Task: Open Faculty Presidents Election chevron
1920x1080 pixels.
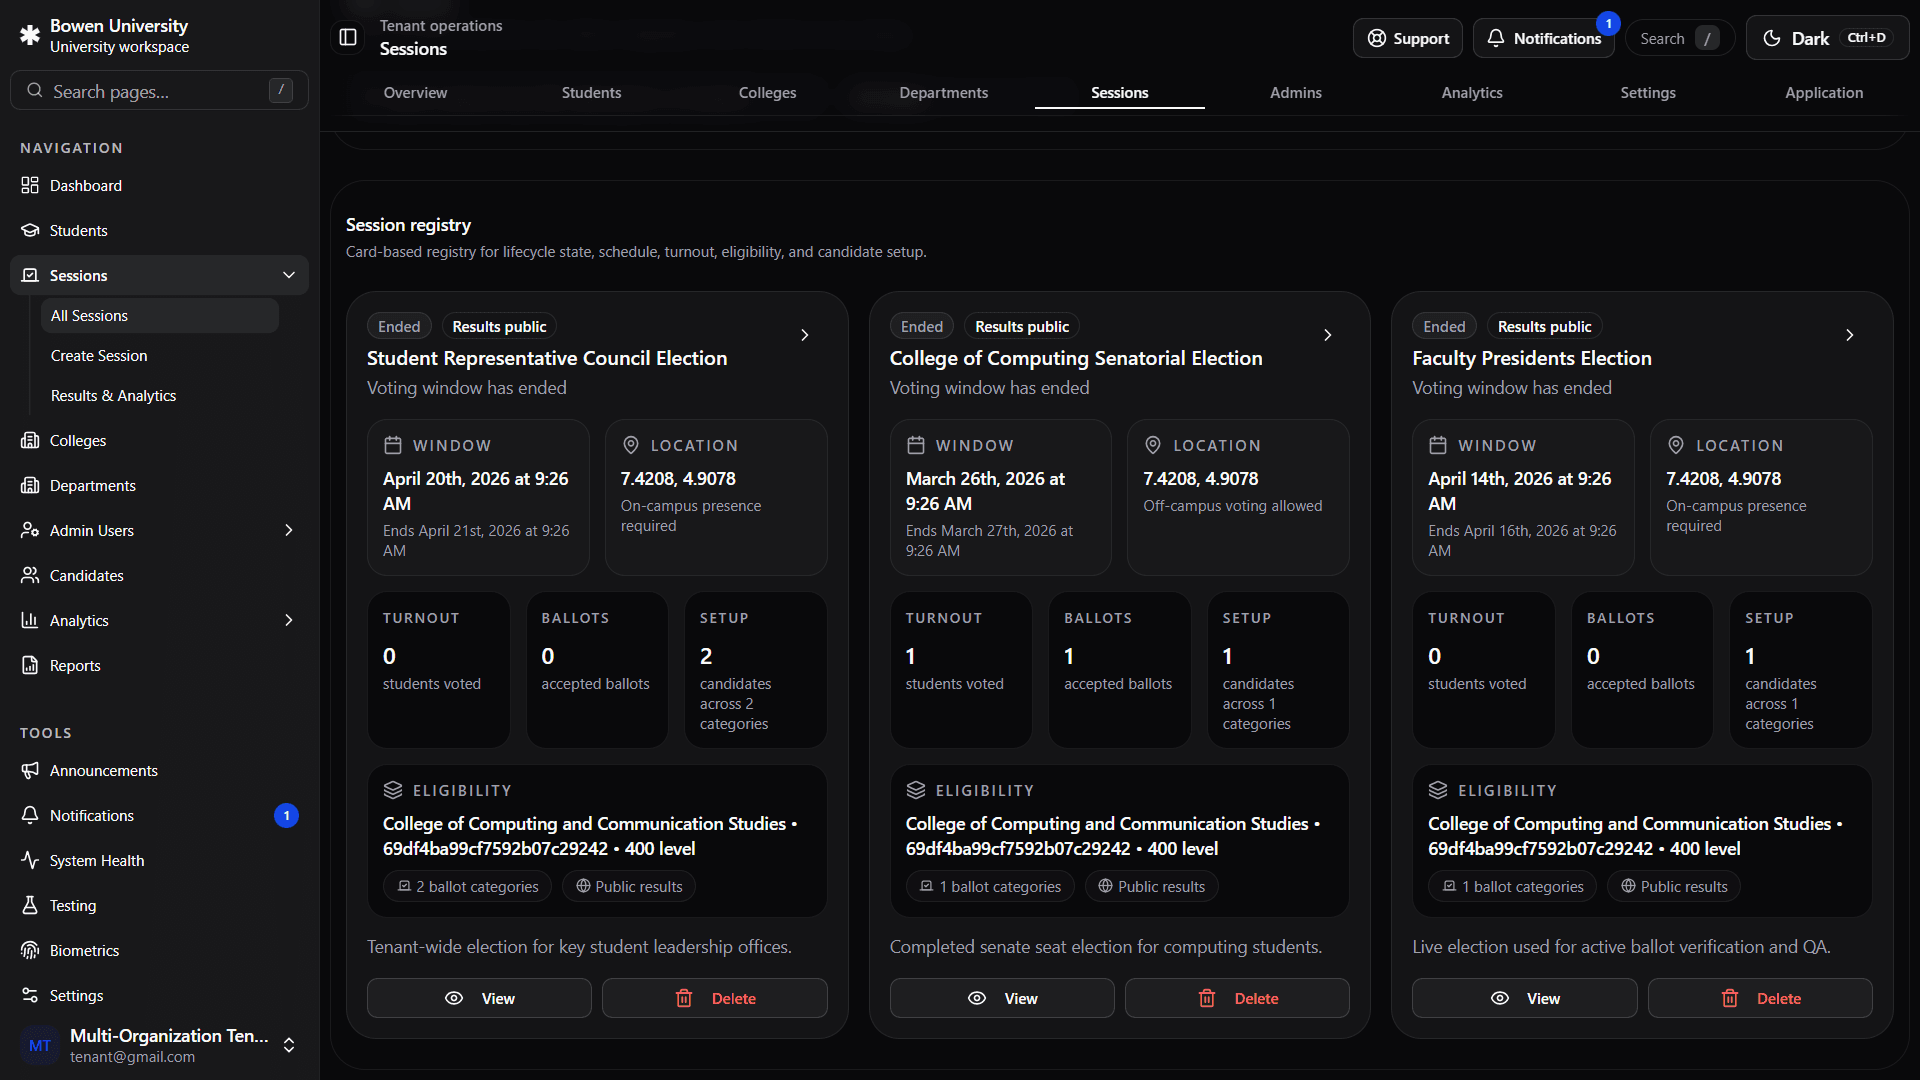Action: coord(1850,335)
